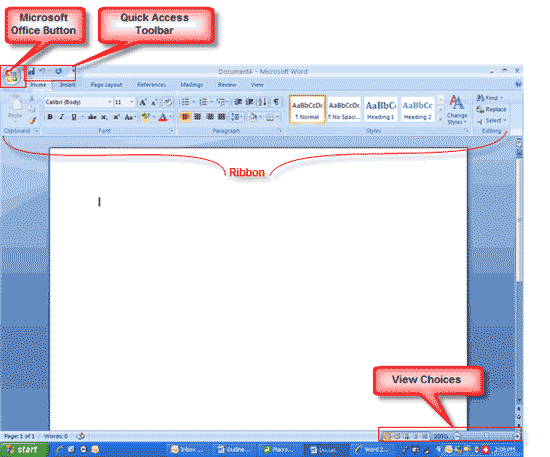Show paragraph marks with pilcrow icon
Screen dimensions: 550x457
[276, 102]
